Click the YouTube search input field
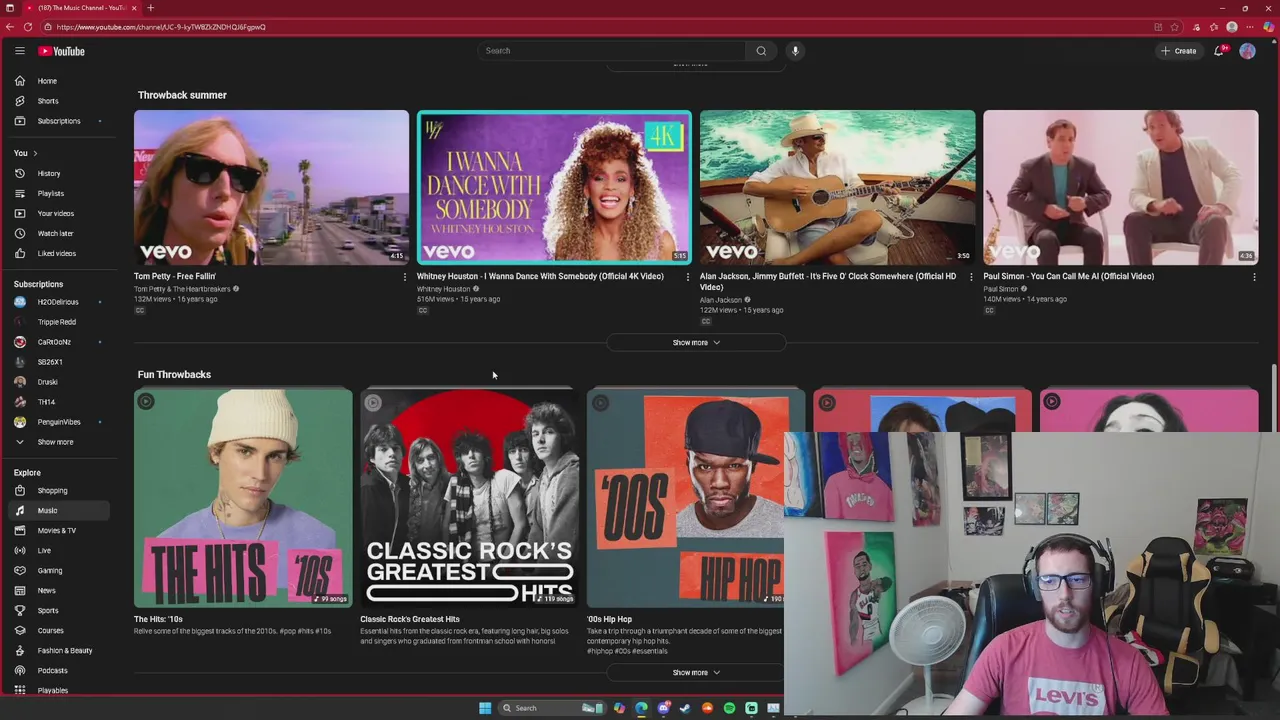 [x=612, y=51]
